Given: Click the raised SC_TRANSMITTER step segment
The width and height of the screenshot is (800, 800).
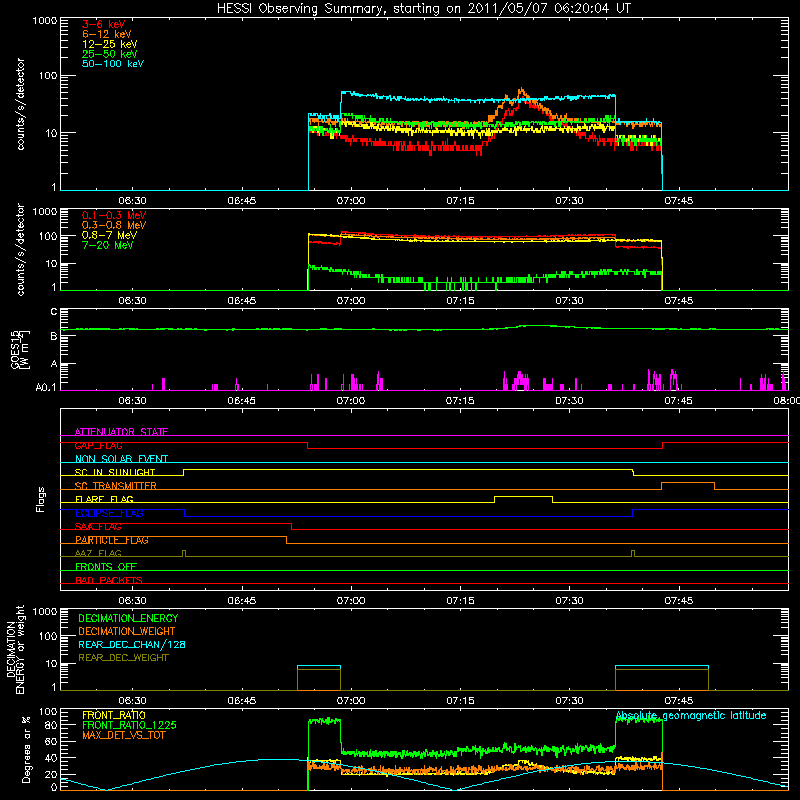Looking at the screenshot, I should [x=688, y=483].
